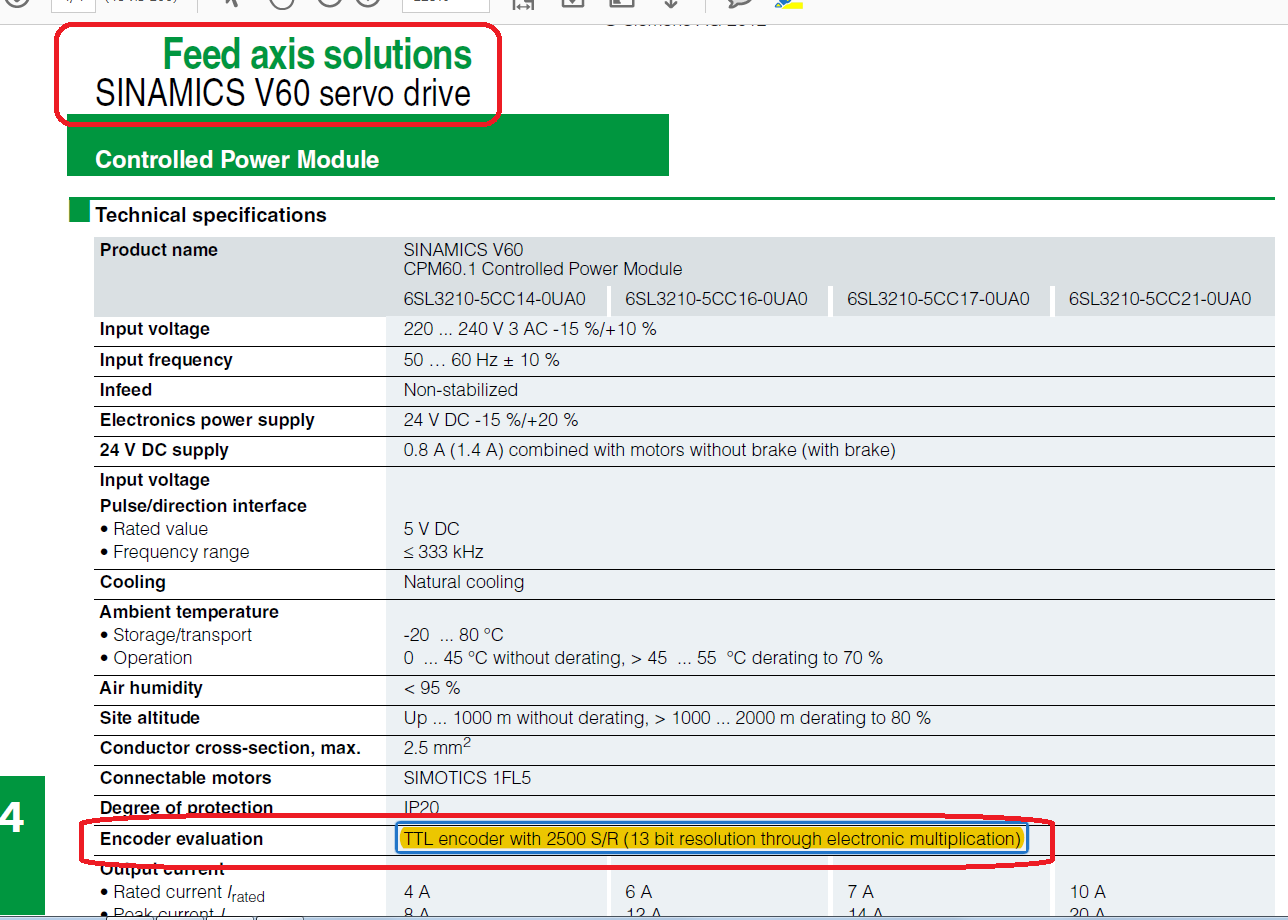The image size is (1288, 920).
Task: Select the '≤ 333 kHz' frequency value
Action: [x=444, y=552]
